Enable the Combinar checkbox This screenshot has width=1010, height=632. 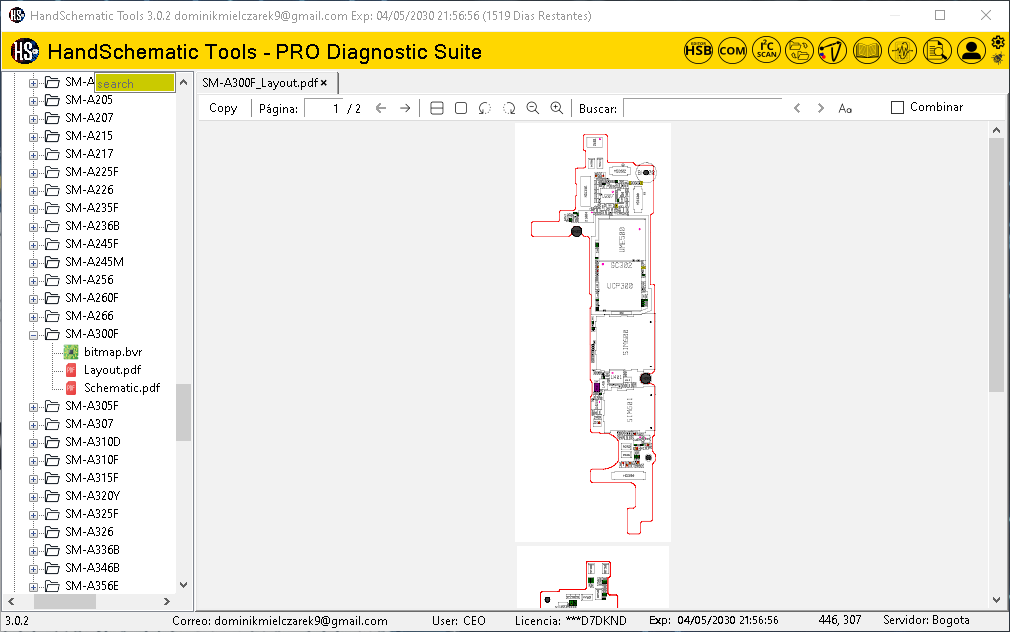(x=897, y=108)
